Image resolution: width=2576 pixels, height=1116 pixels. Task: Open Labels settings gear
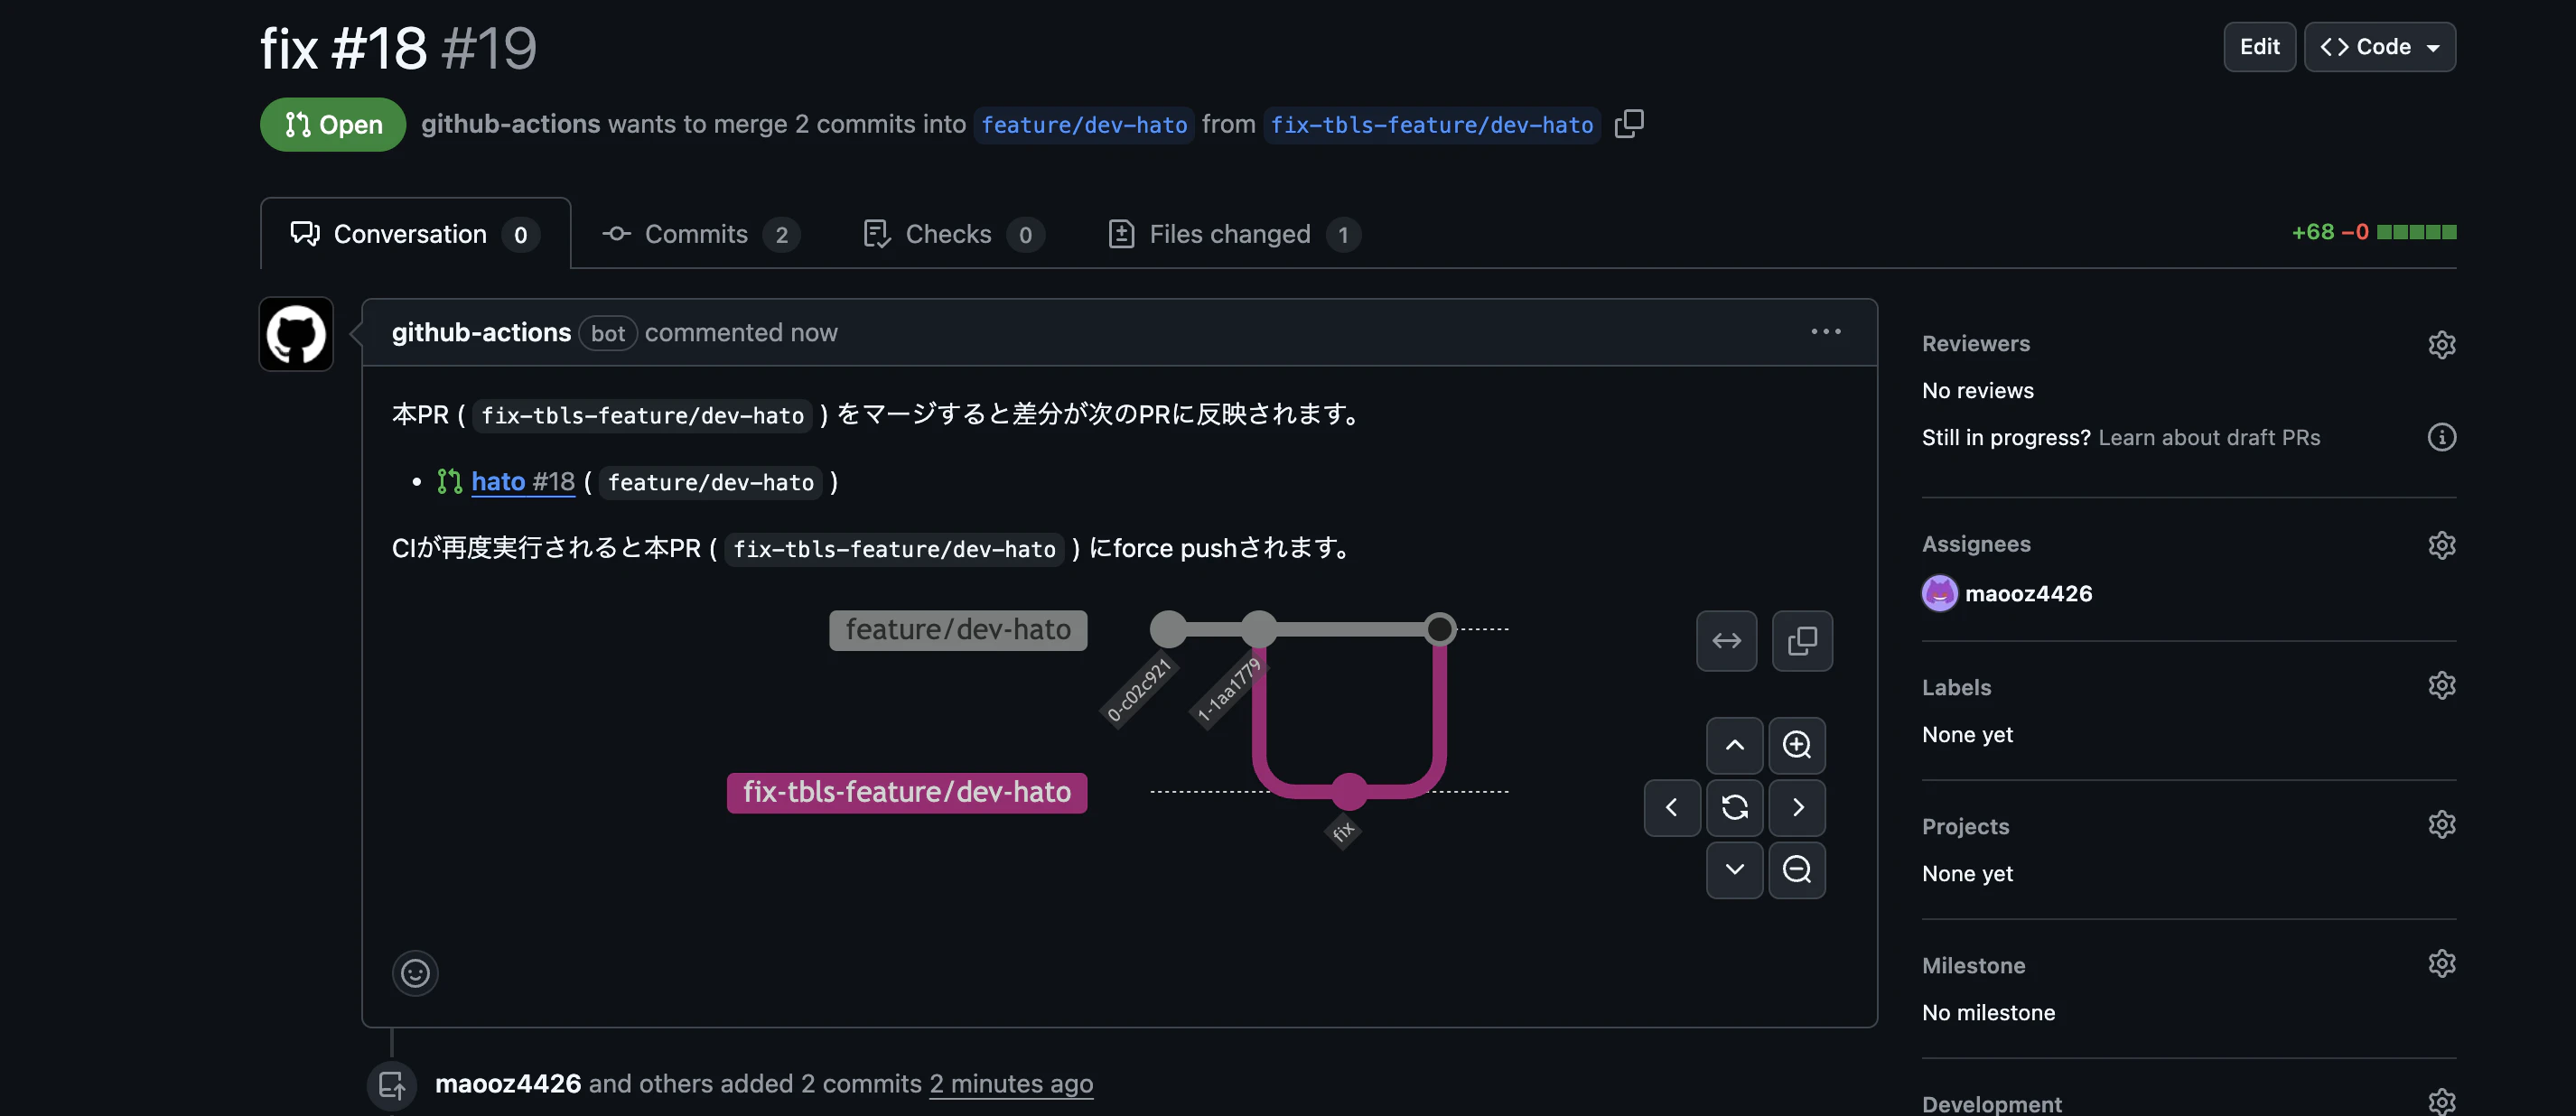tap(2442, 685)
